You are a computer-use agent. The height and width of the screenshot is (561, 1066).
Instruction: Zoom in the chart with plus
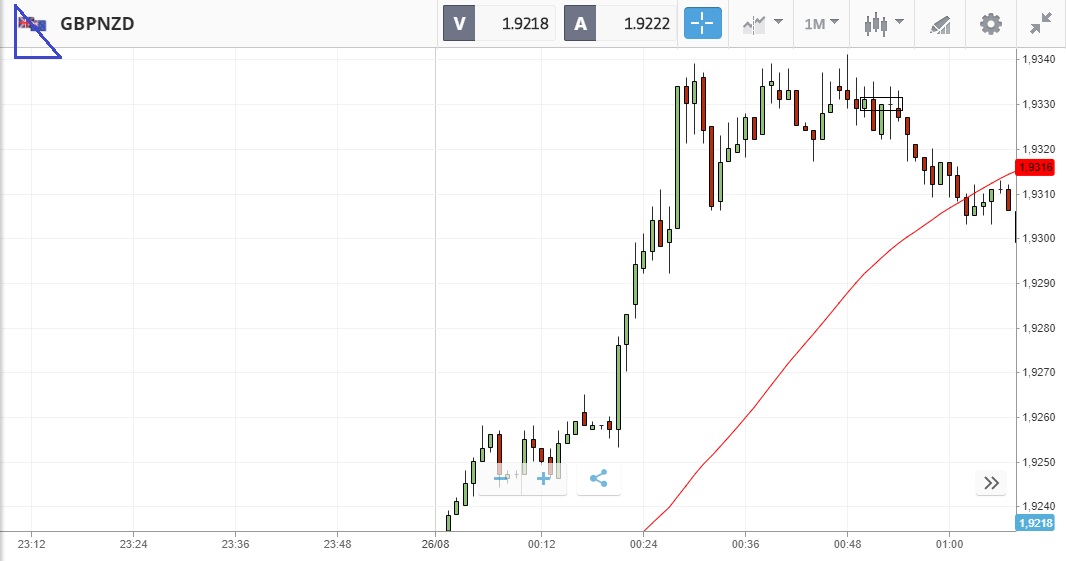[x=544, y=479]
